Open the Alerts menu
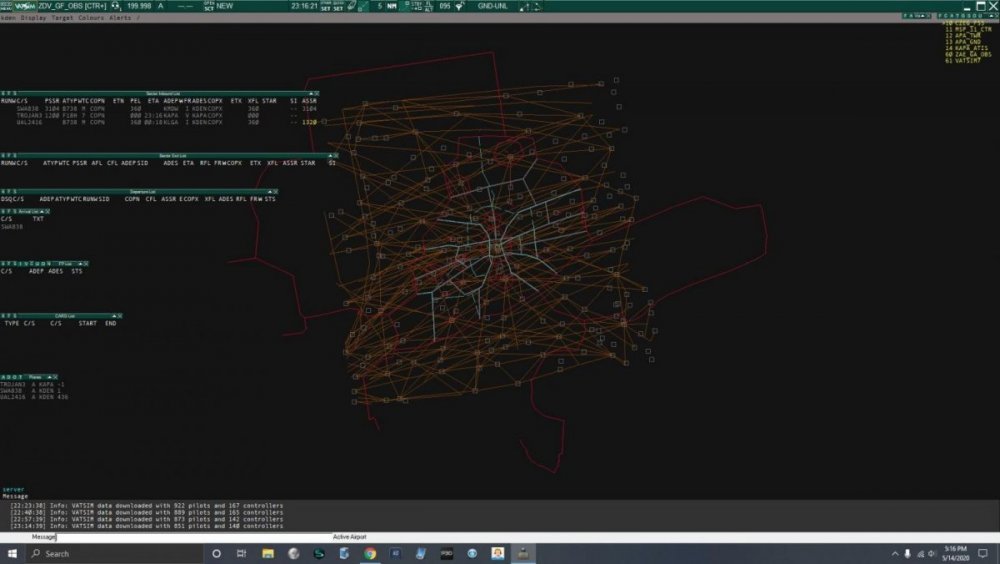 pos(119,18)
